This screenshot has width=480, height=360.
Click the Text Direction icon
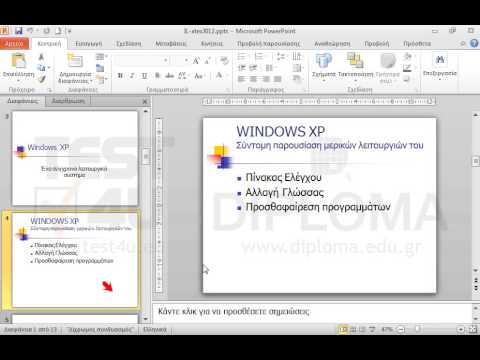pyautogui.click(x=297, y=57)
